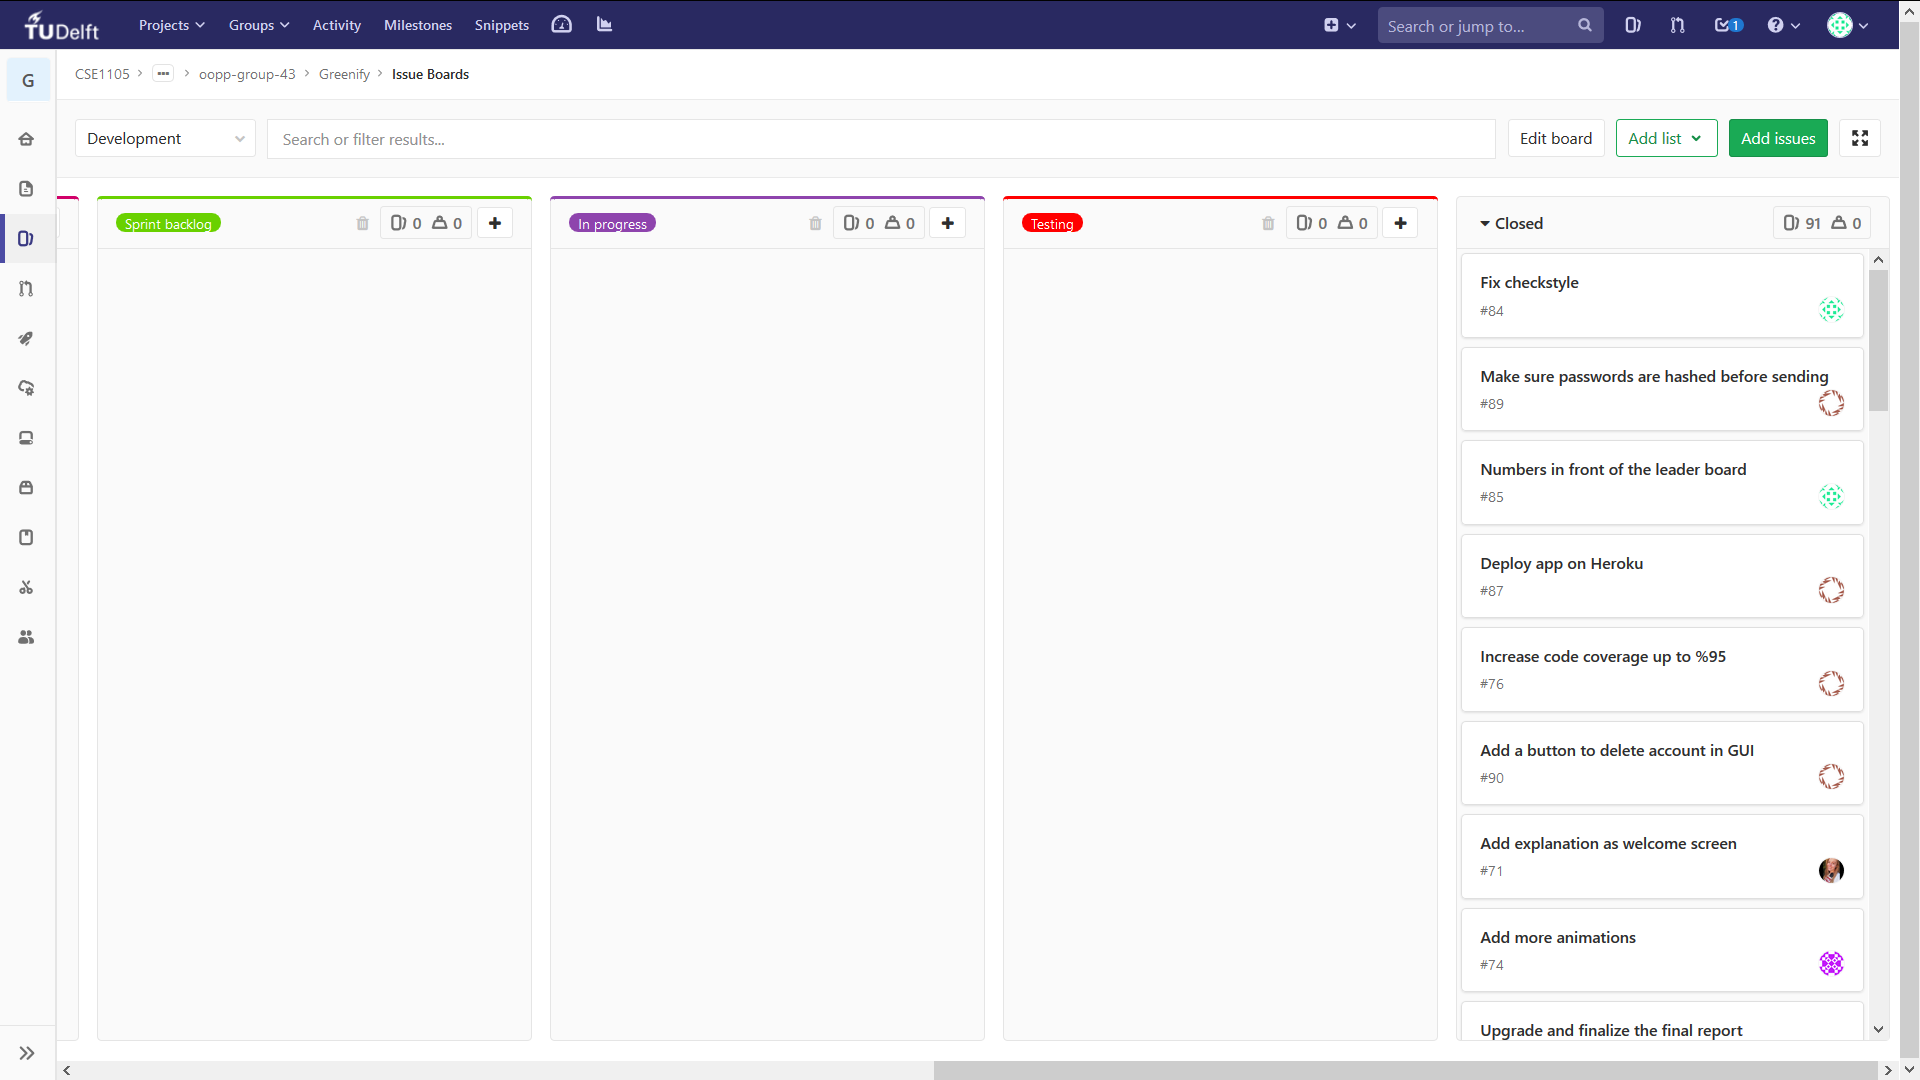Expand the Projects menu
1920x1080 pixels.
pos(171,25)
